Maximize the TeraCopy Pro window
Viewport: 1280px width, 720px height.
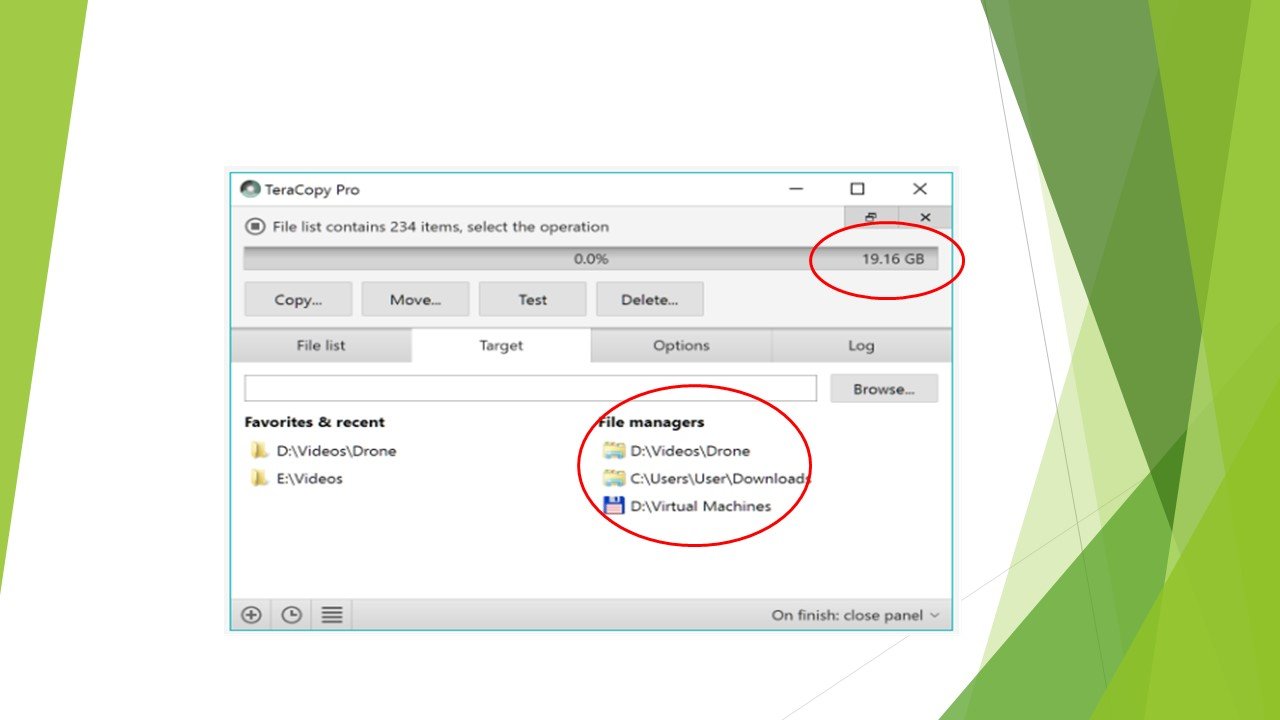857,189
